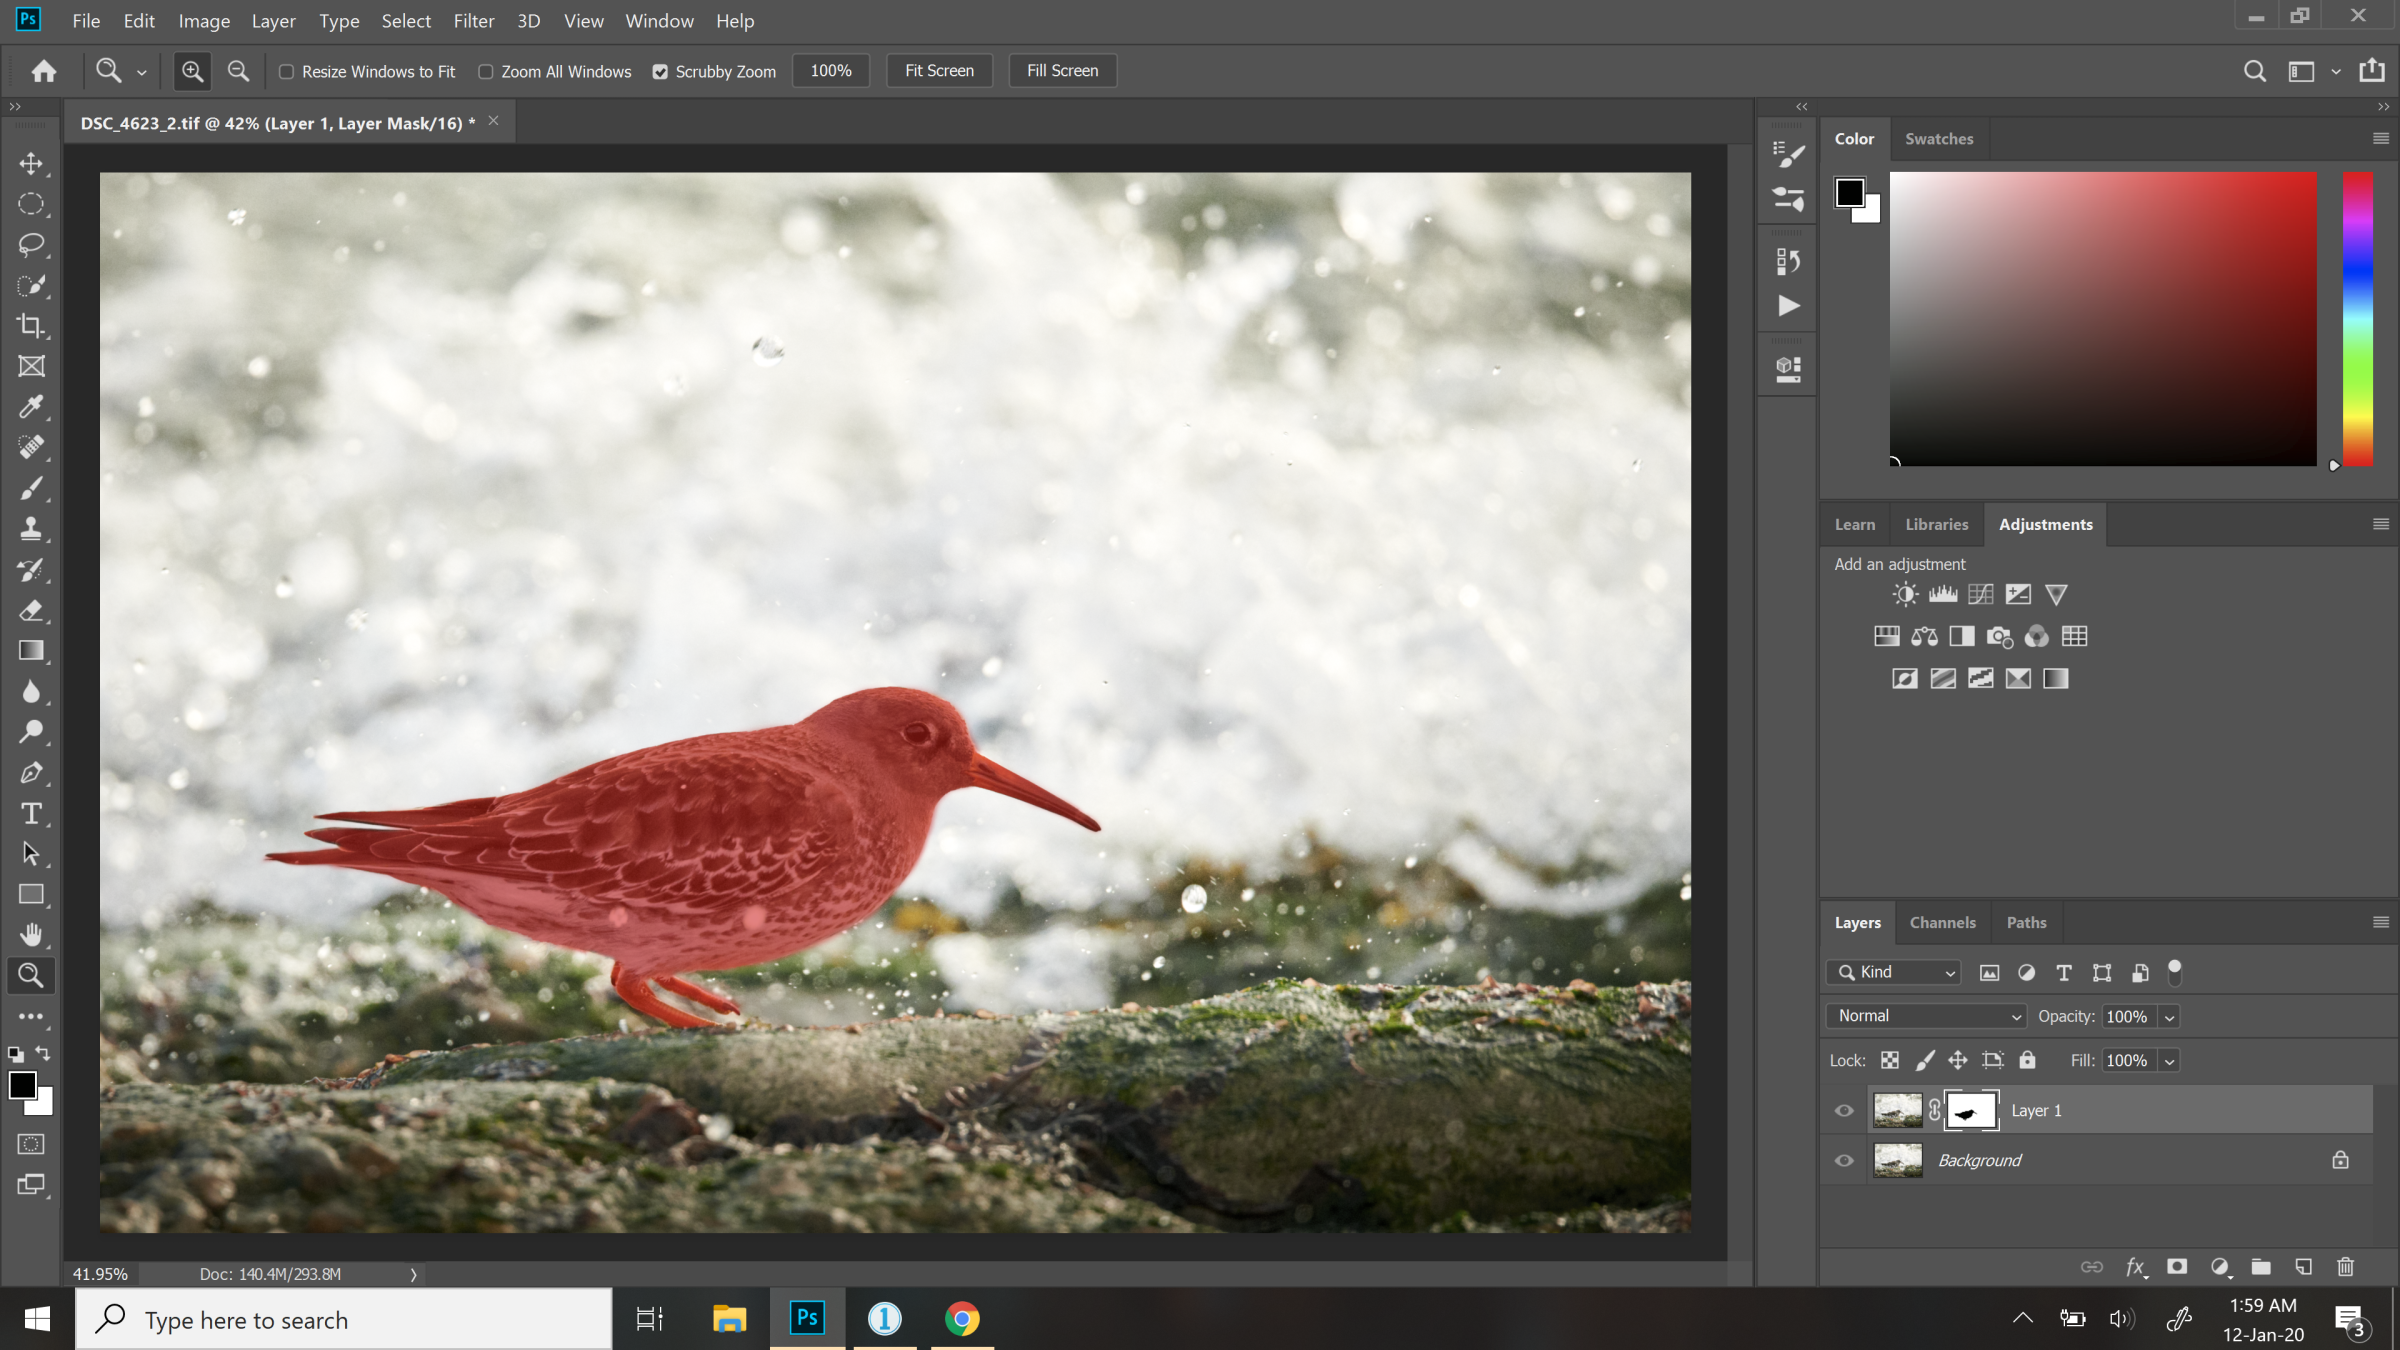This screenshot has width=2400, height=1350.
Task: Click the Zoom Out icon in options bar
Action: [238, 71]
